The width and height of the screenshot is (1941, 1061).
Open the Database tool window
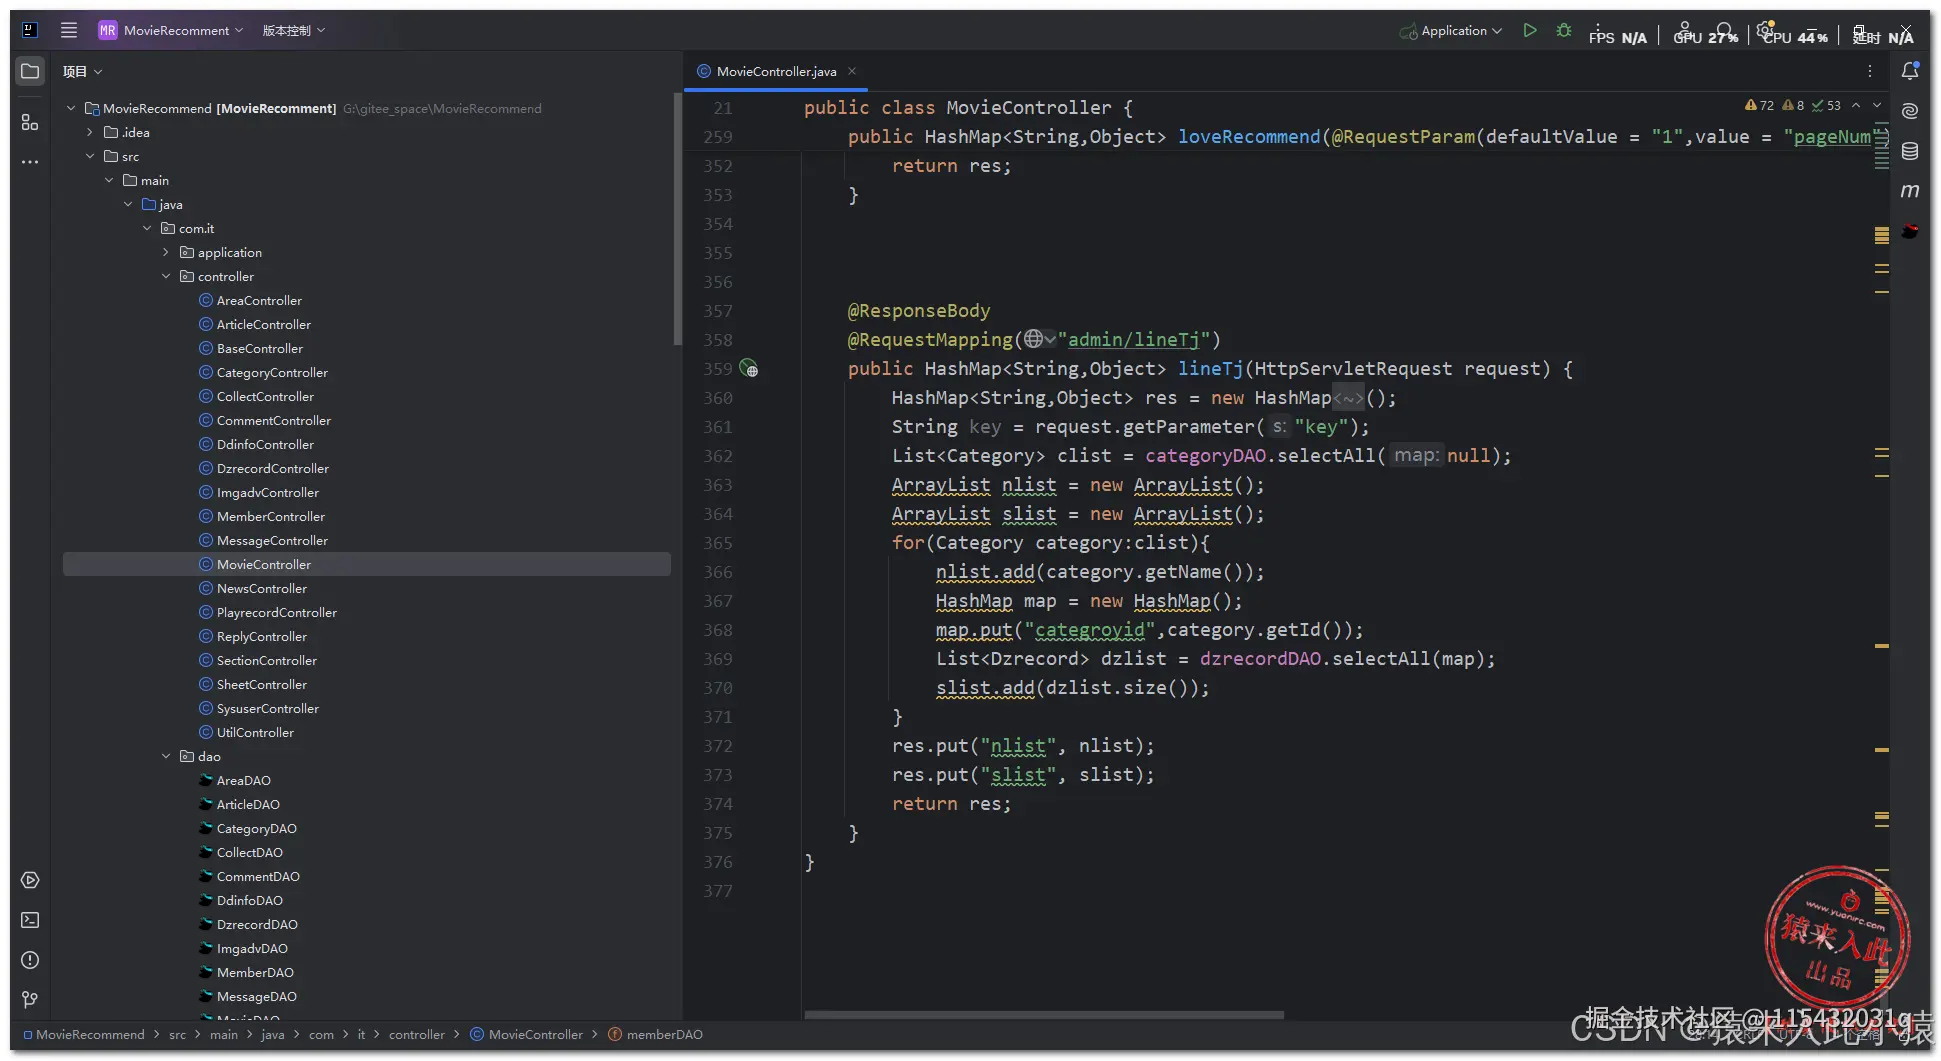(x=1910, y=151)
